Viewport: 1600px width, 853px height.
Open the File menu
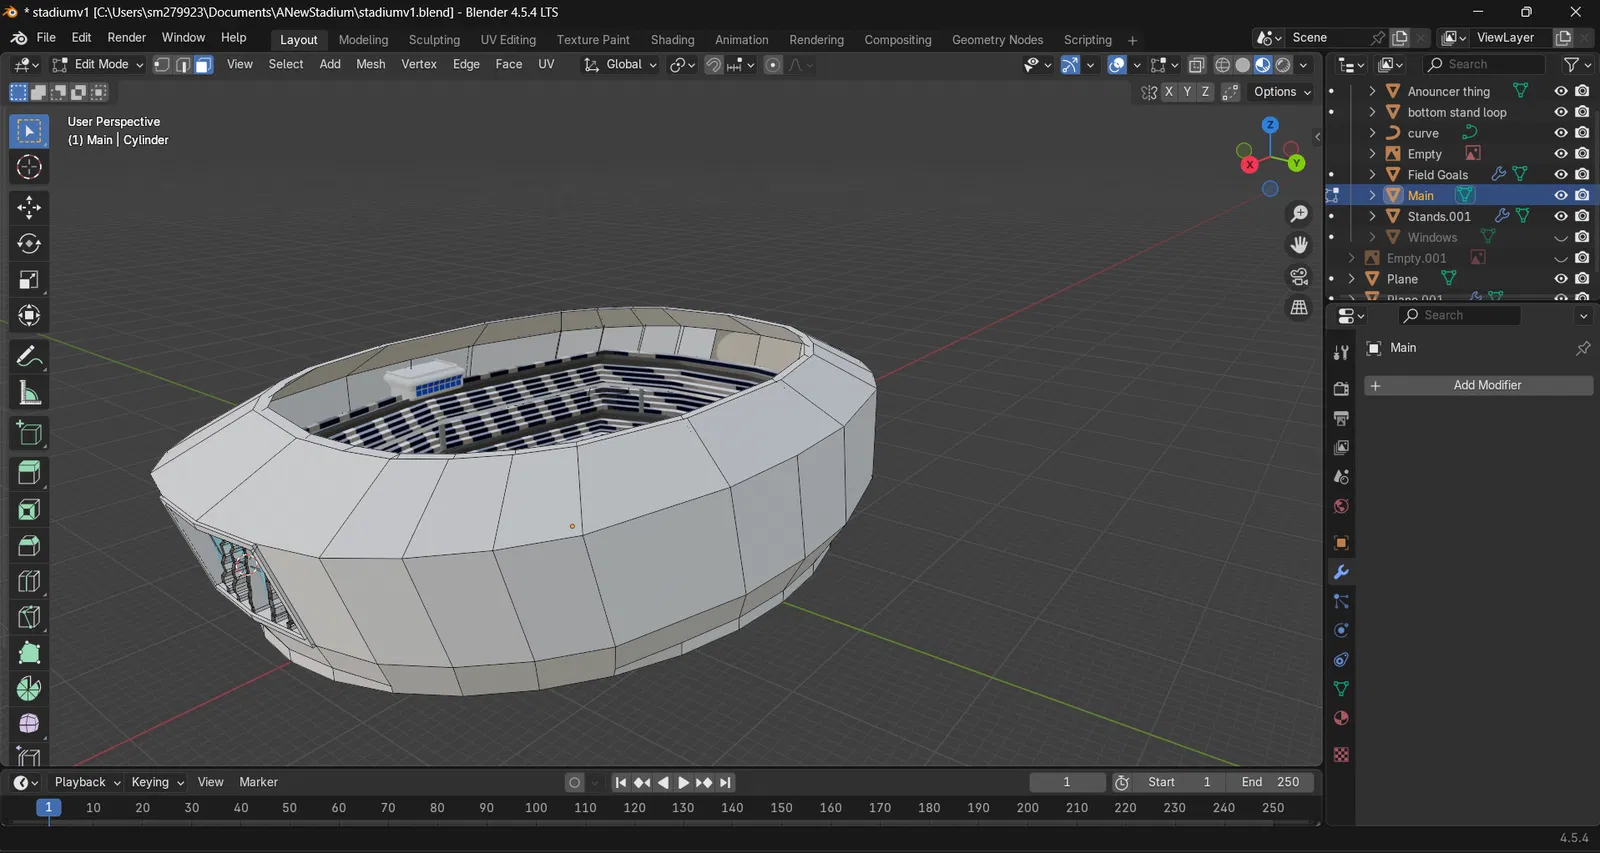click(x=46, y=38)
